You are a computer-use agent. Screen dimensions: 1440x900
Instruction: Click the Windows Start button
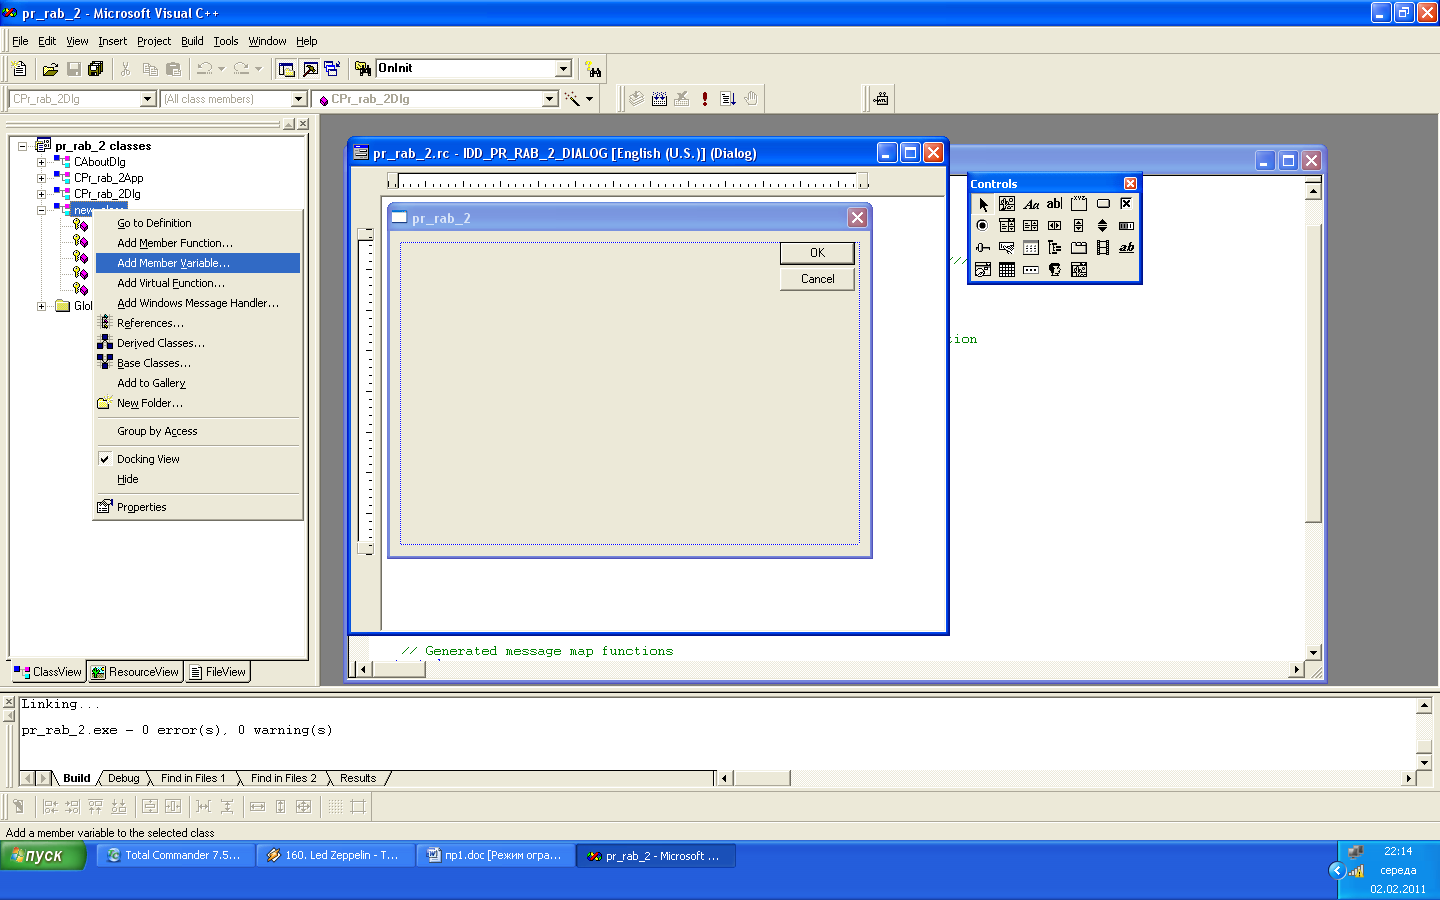43,855
